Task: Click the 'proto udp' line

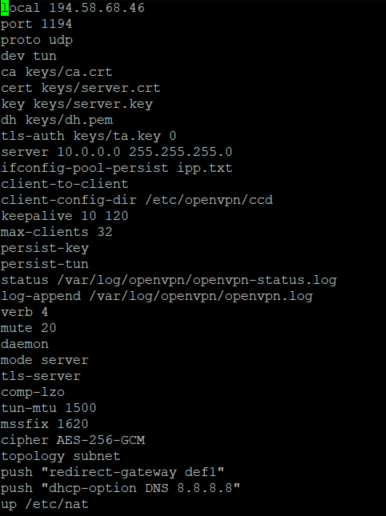Action: coord(37,40)
